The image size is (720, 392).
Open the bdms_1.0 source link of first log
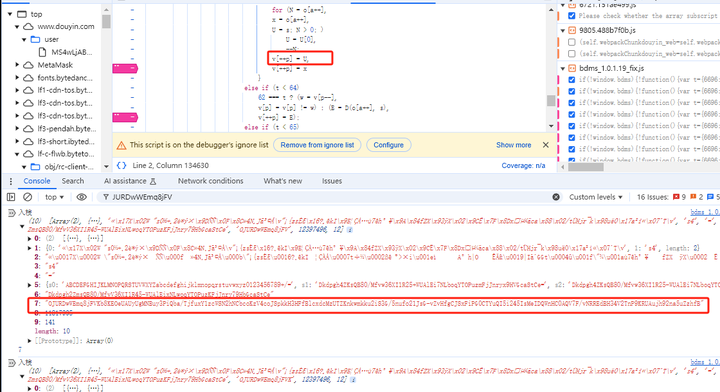coord(705,213)
